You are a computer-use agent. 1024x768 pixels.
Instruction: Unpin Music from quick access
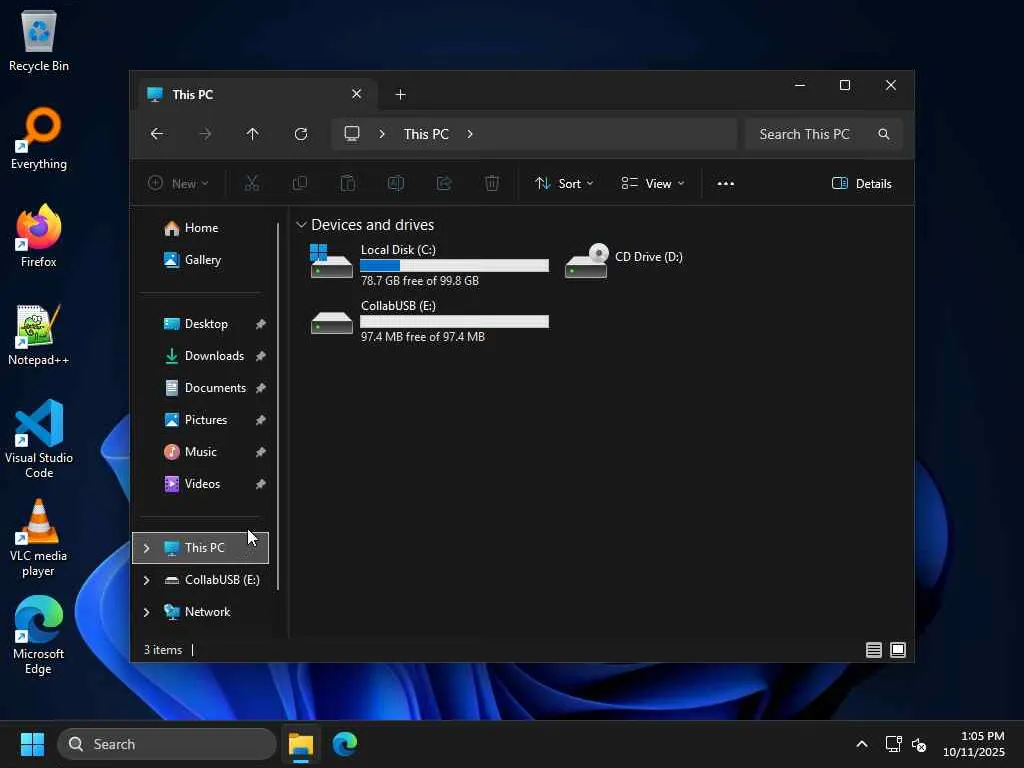coord(261,452)
